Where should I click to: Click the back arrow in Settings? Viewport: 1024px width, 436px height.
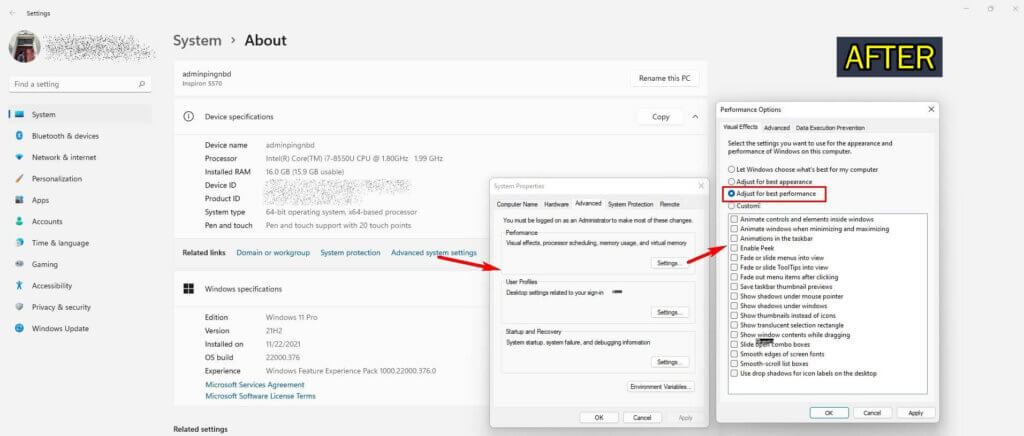12,13
